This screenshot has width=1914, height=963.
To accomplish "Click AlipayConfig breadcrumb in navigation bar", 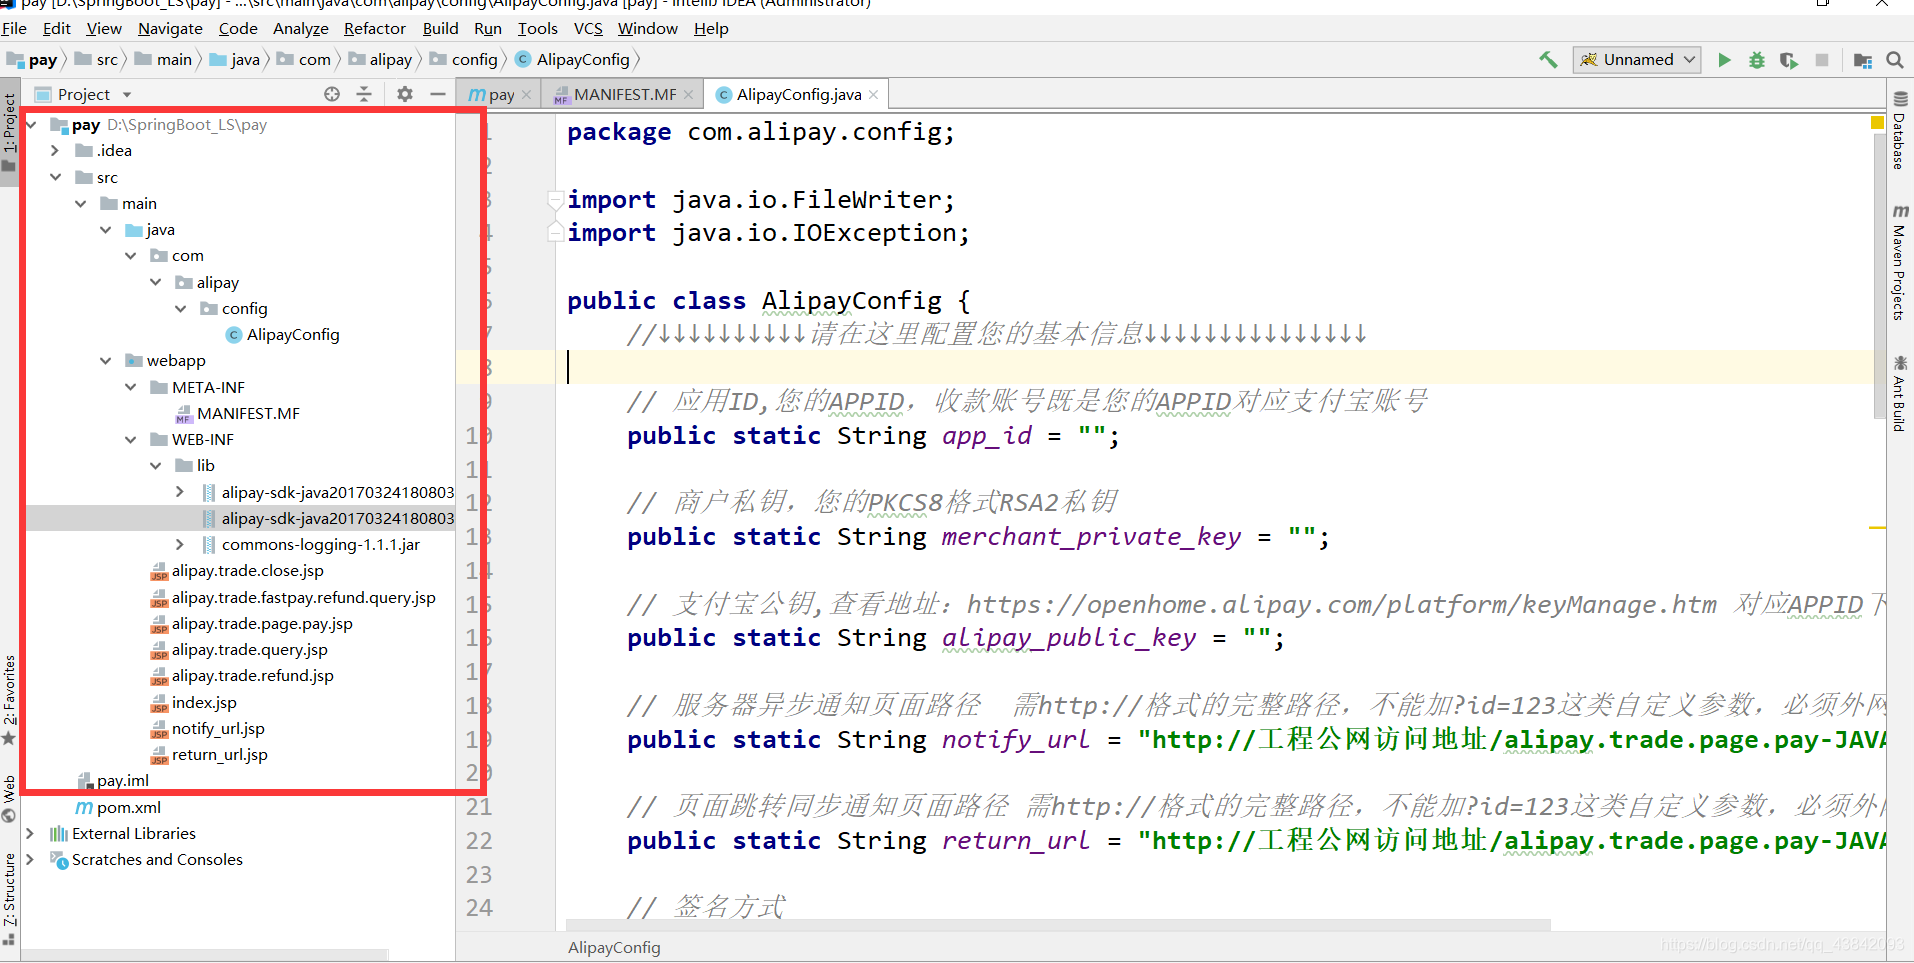I will (x=573, y=60).
